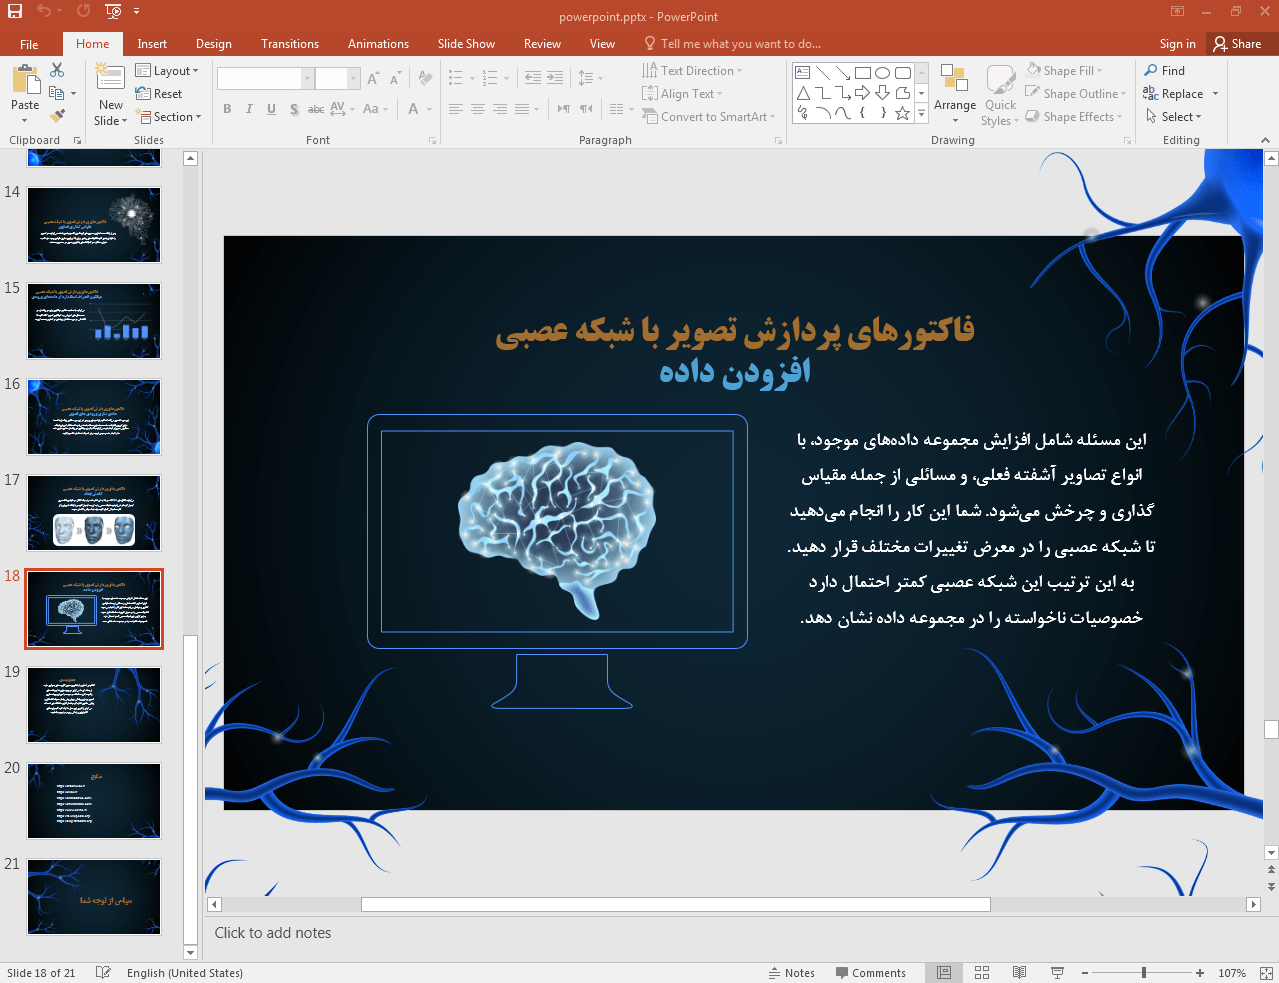Toggle the Notes pane
This screenshot has height=983, width=1279.
[792, 973]
